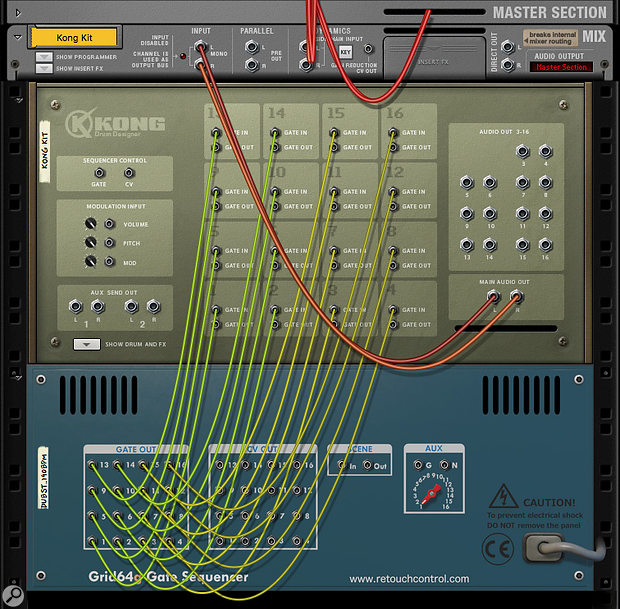620x609 pixels.
Task: Click the Mix channel Input R jack
Action: [200, 64]
